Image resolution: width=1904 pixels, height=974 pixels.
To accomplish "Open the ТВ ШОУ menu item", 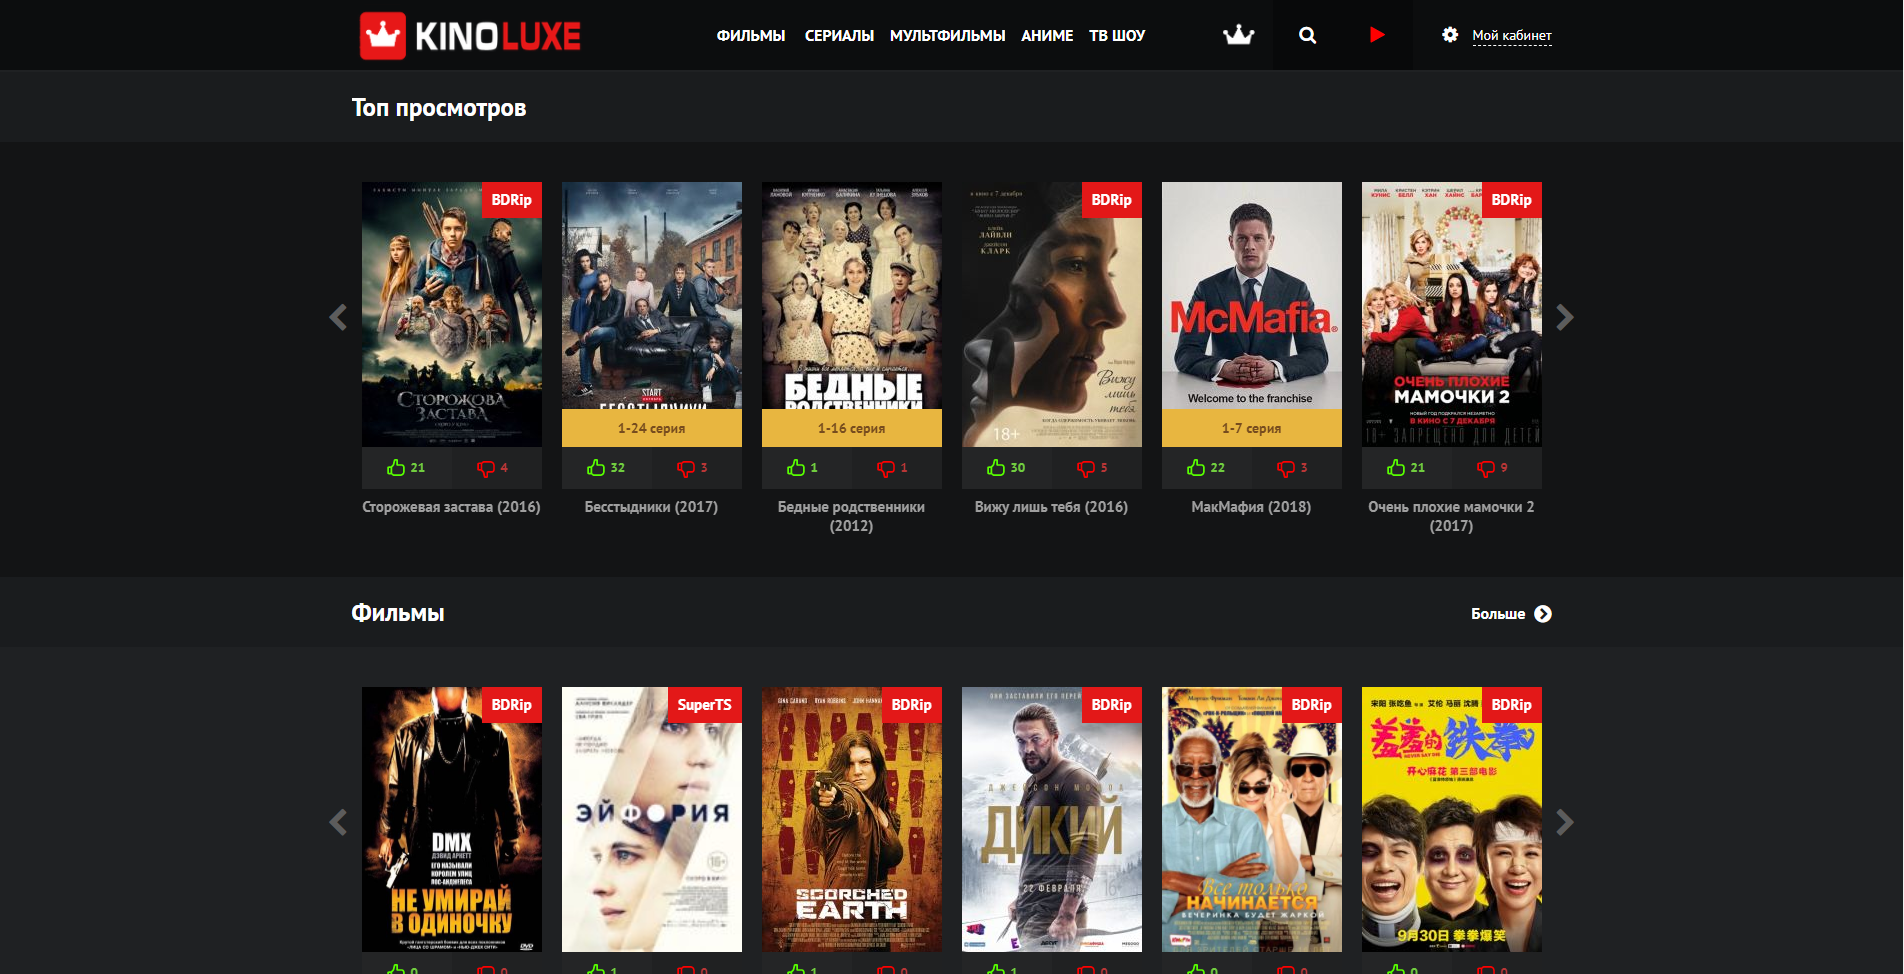I will tap(1117, 36).
